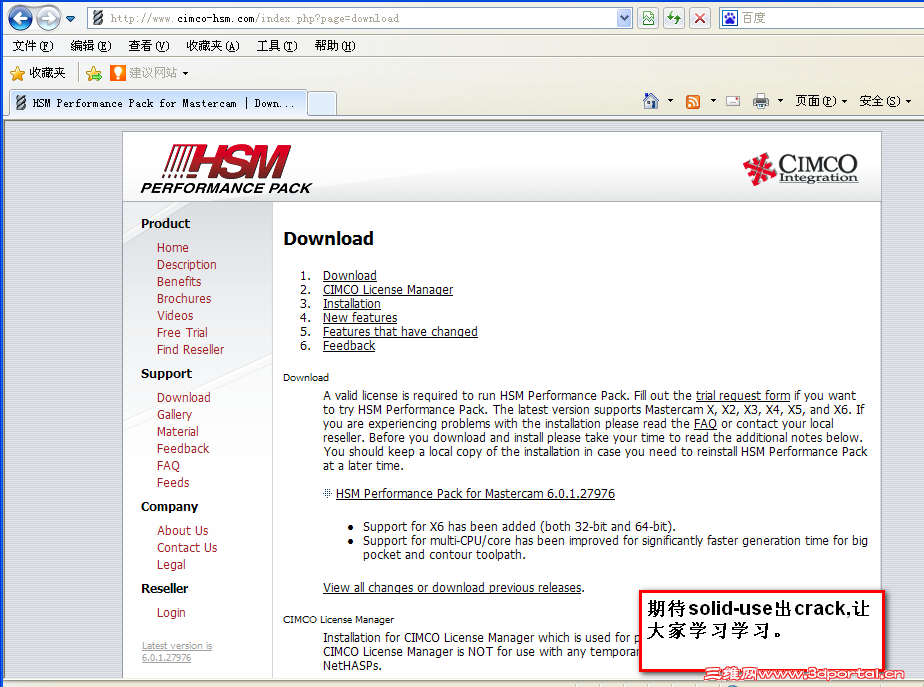Click the printer icon
This screenshot has width=924, height=687.
pyautogui.click(x=761, y=101)
